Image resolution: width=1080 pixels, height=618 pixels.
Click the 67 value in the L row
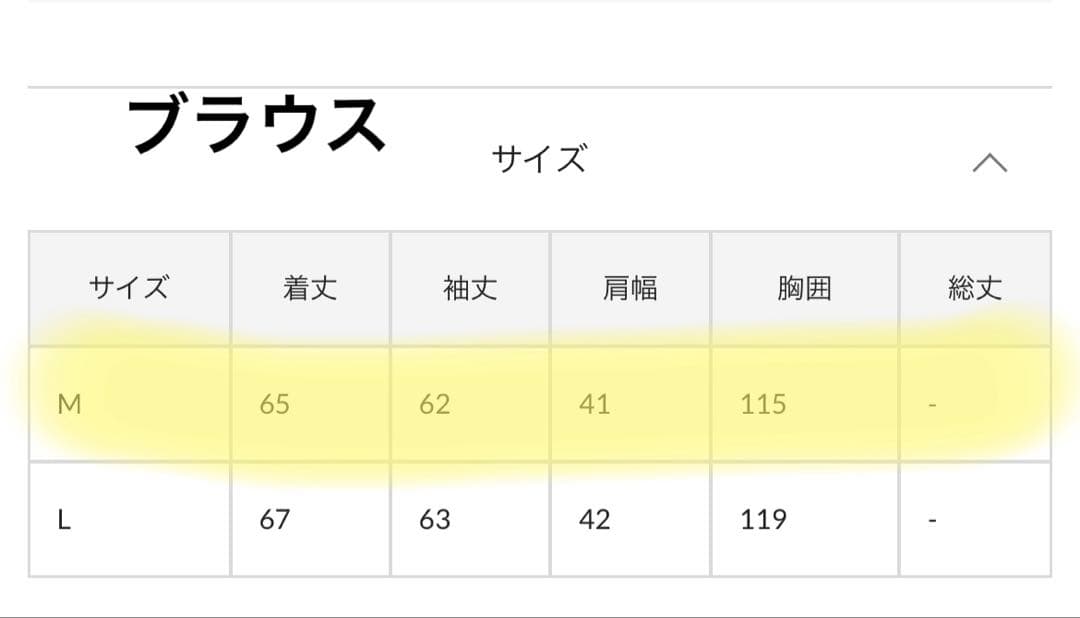tap(274, 520)
